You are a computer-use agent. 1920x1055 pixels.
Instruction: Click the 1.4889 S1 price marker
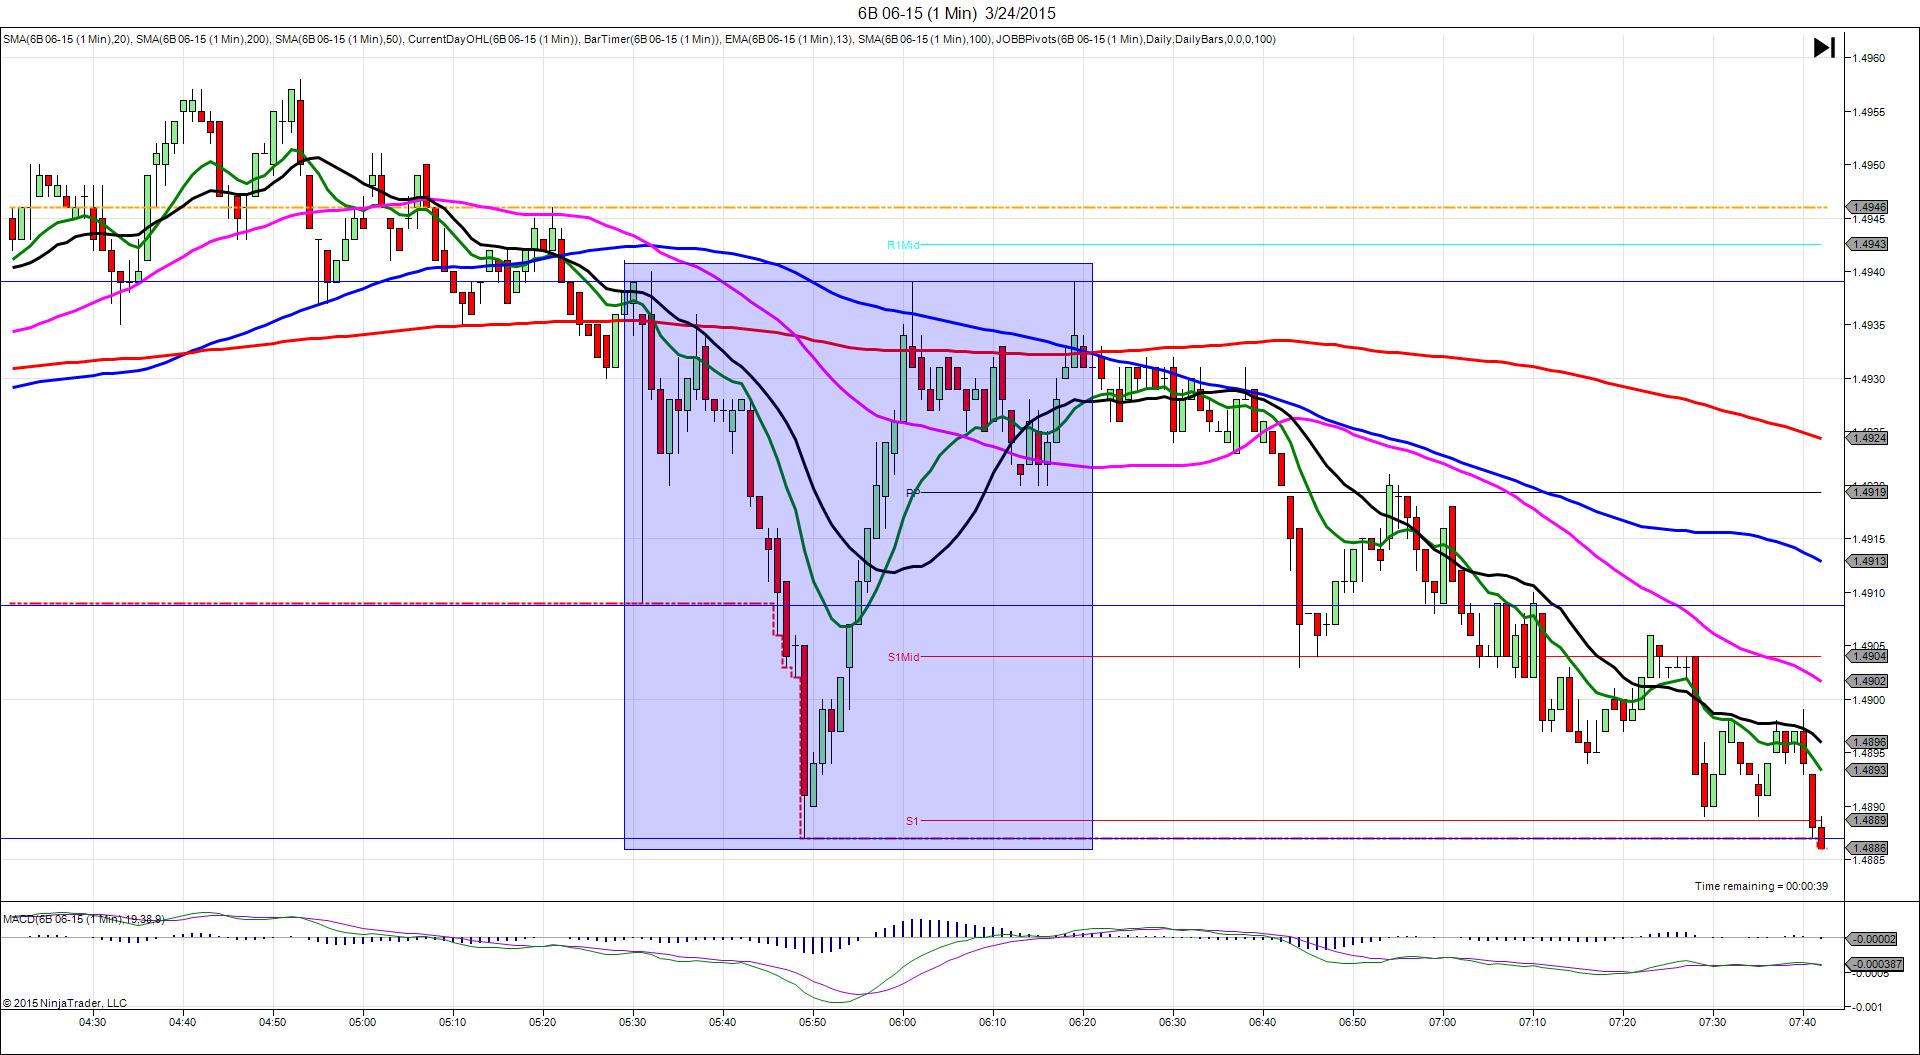click(x=1868, y=820)
